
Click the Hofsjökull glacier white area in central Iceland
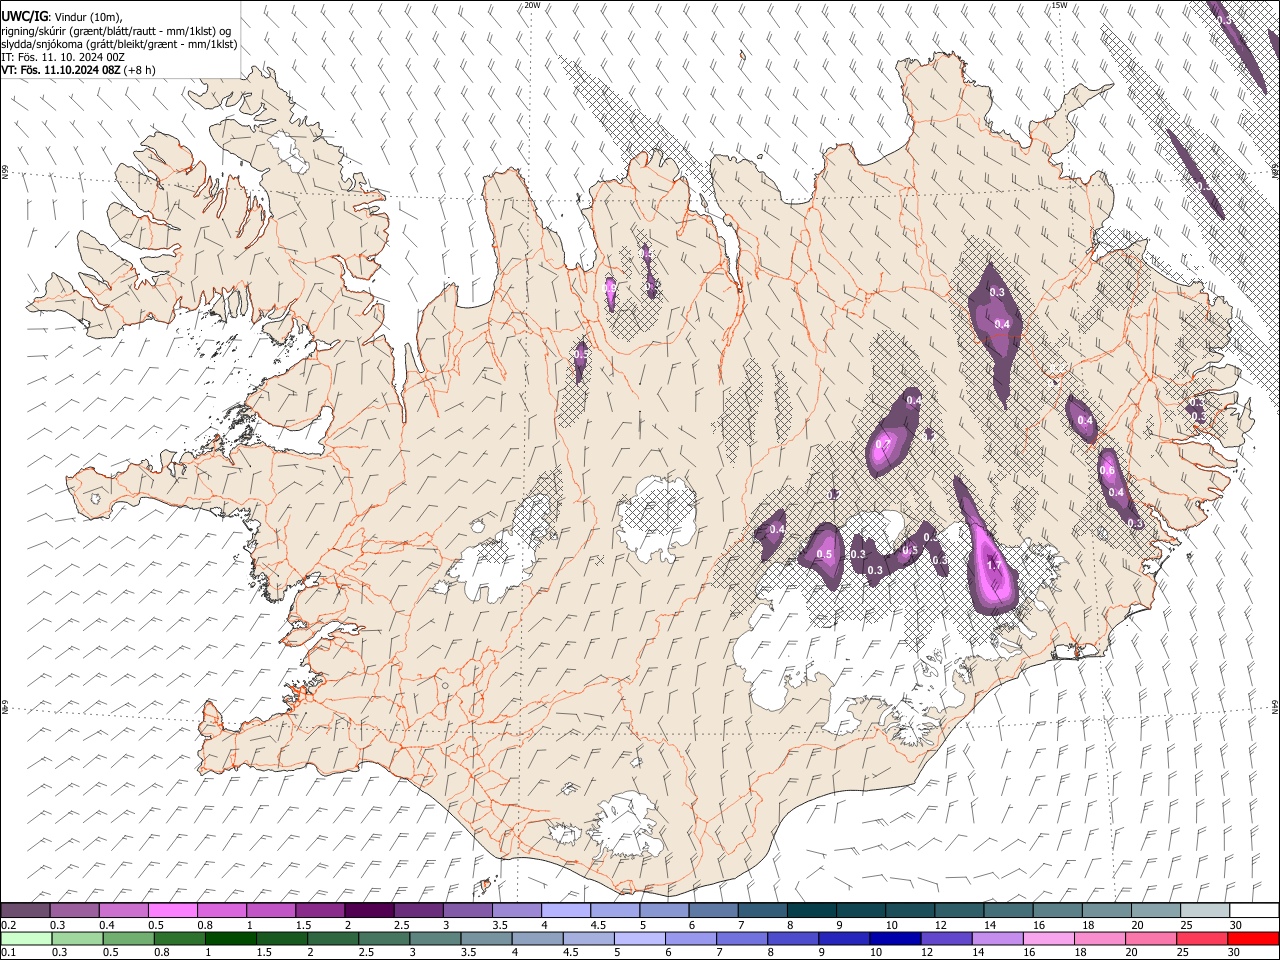657,518
